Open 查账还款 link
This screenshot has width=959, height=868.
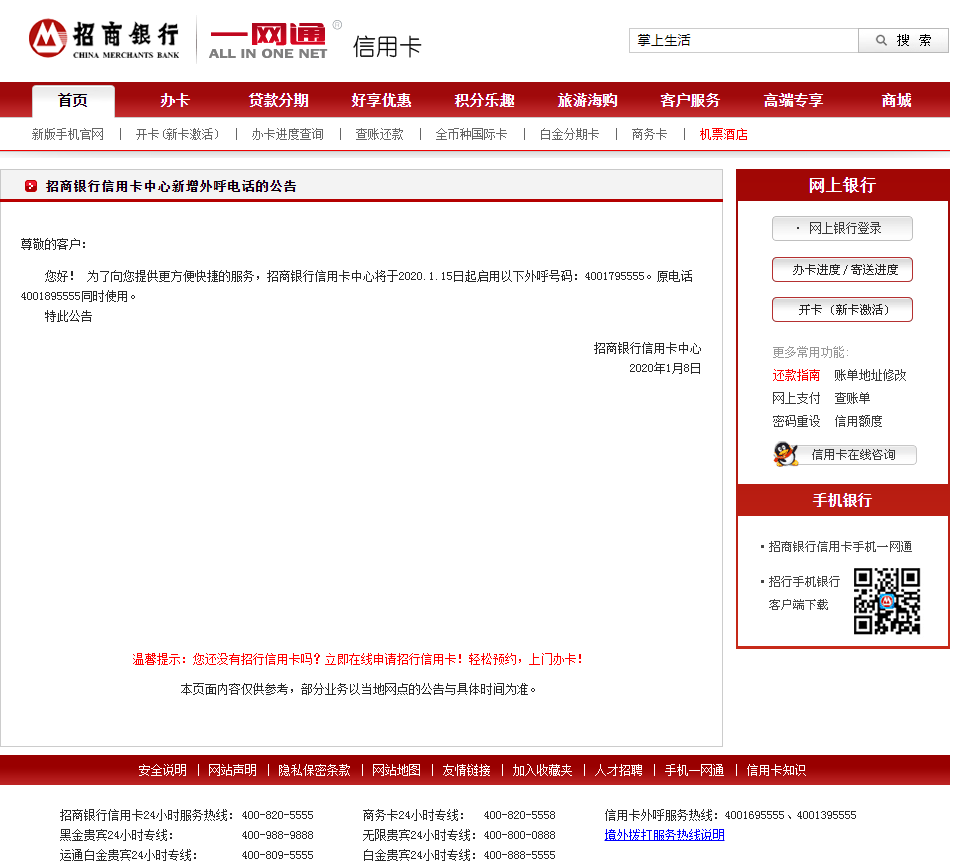(380, 134)
